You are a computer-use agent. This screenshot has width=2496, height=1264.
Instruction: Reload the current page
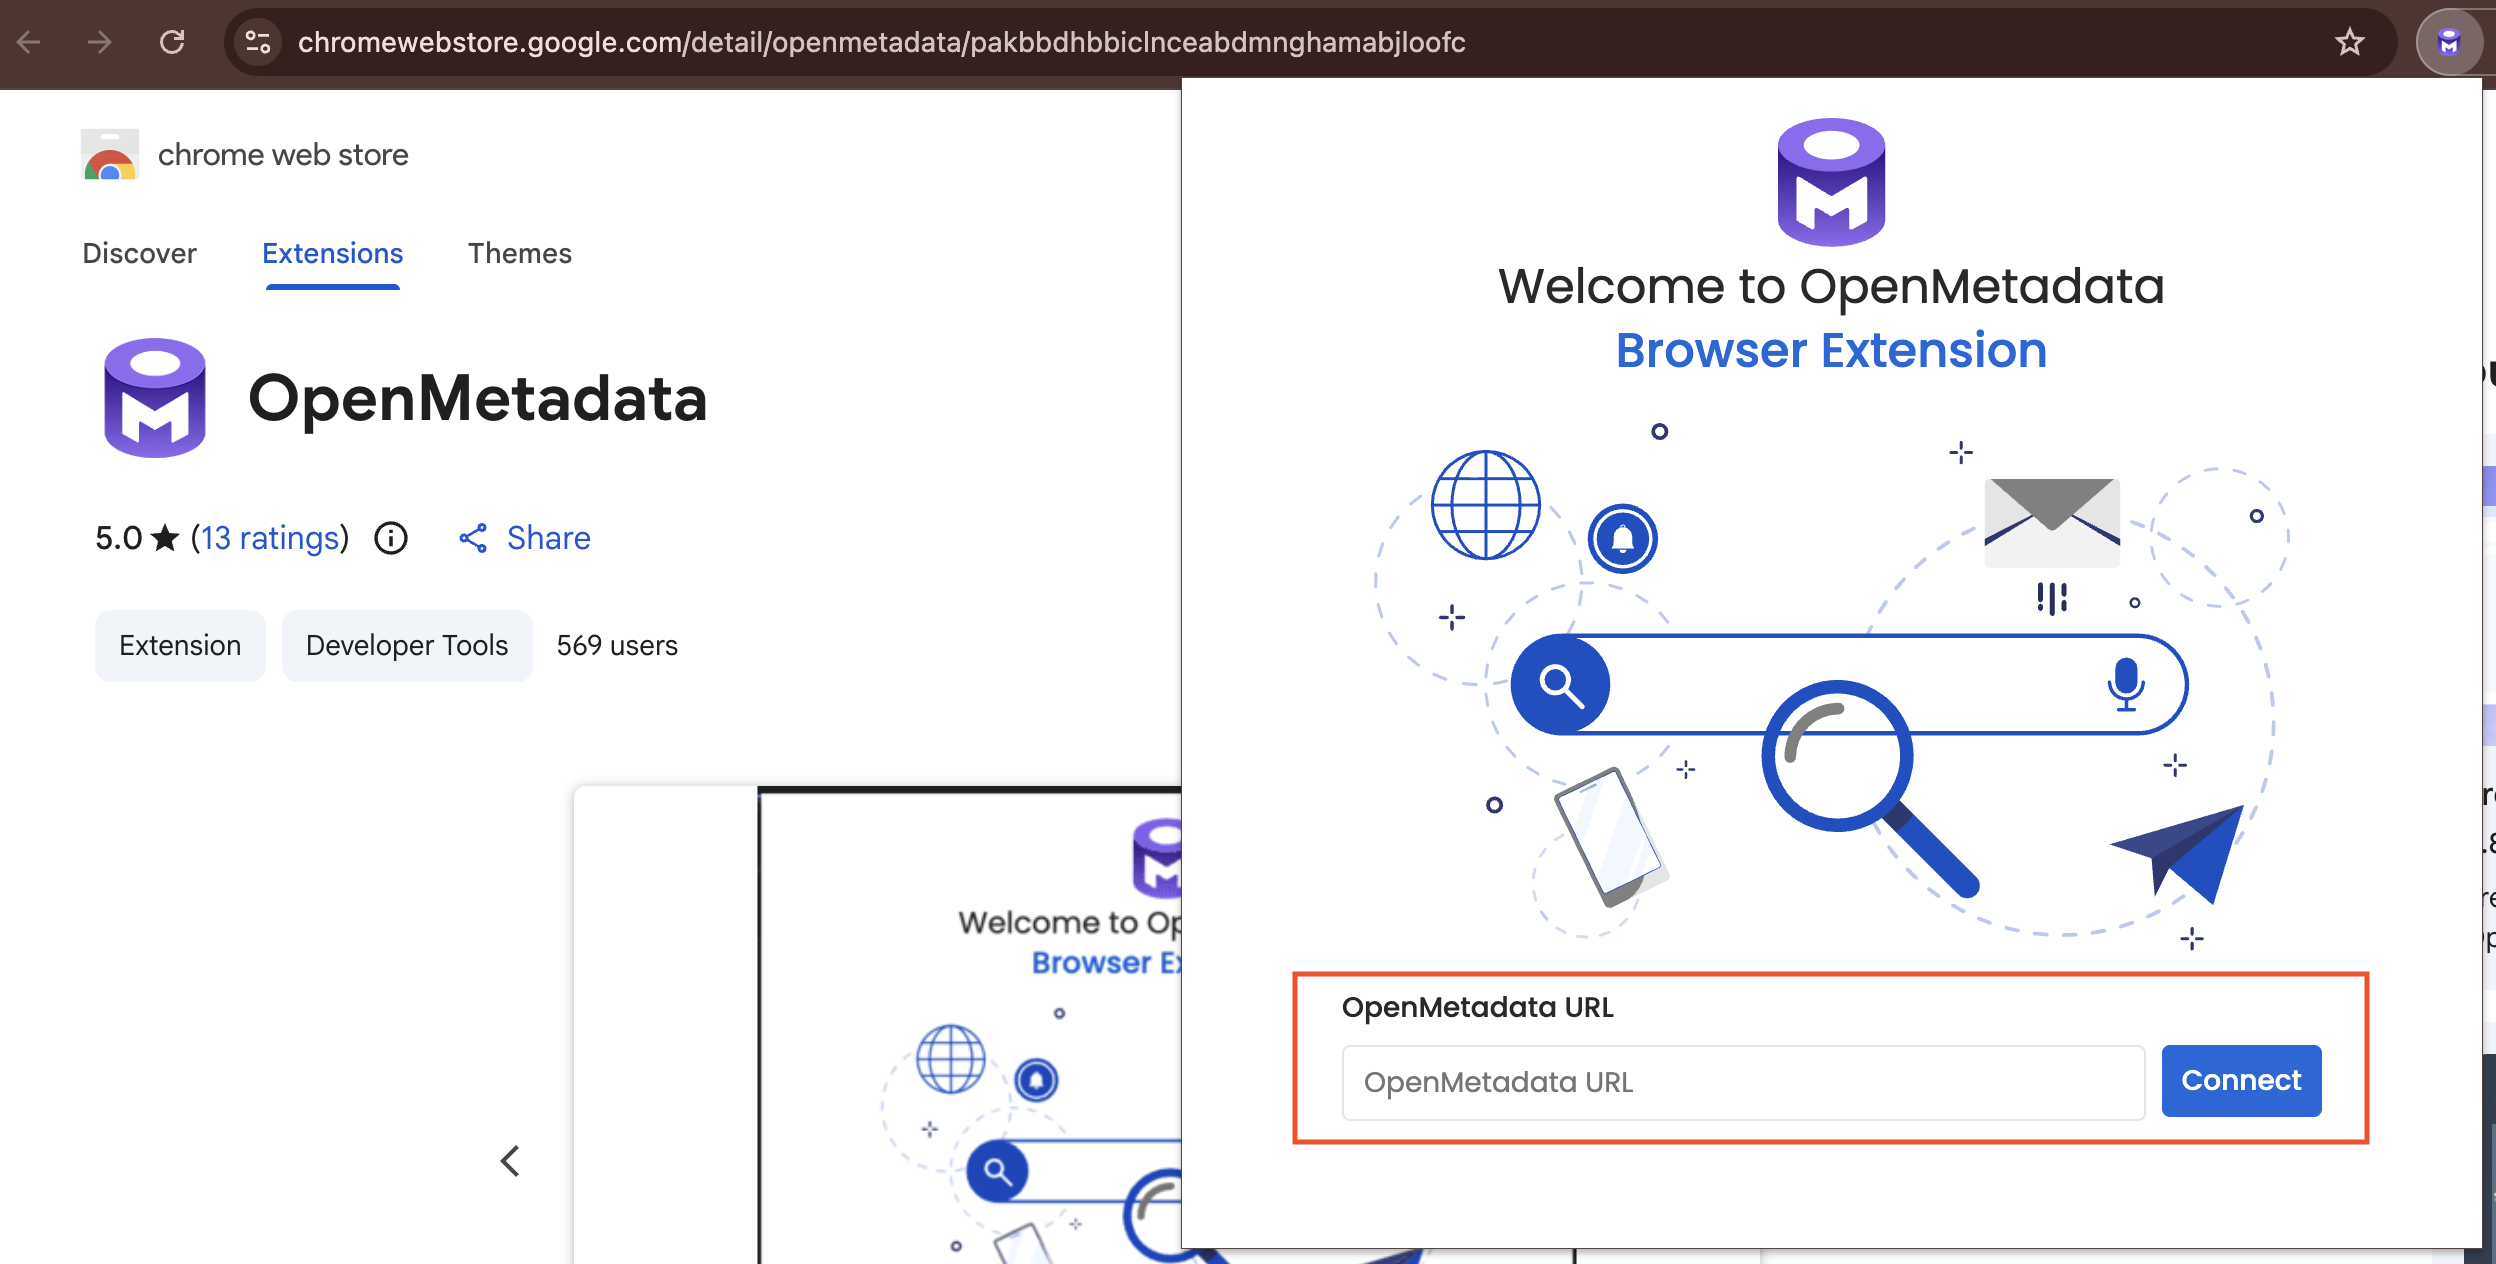[172, 42]
